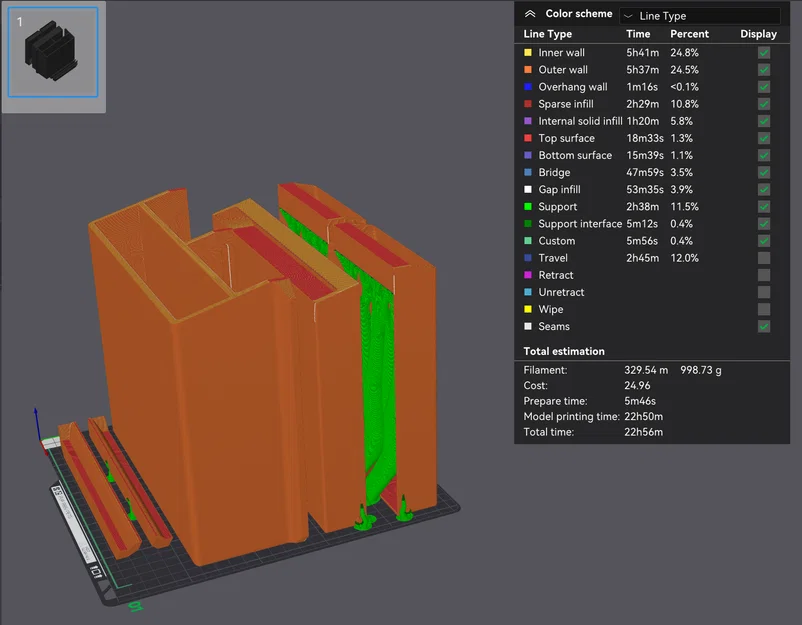Image resolution: width=802 pixels, height=625 pixels.
Task: Click the blue Overhang wall color swatch
Action: [x=528, y=87]
